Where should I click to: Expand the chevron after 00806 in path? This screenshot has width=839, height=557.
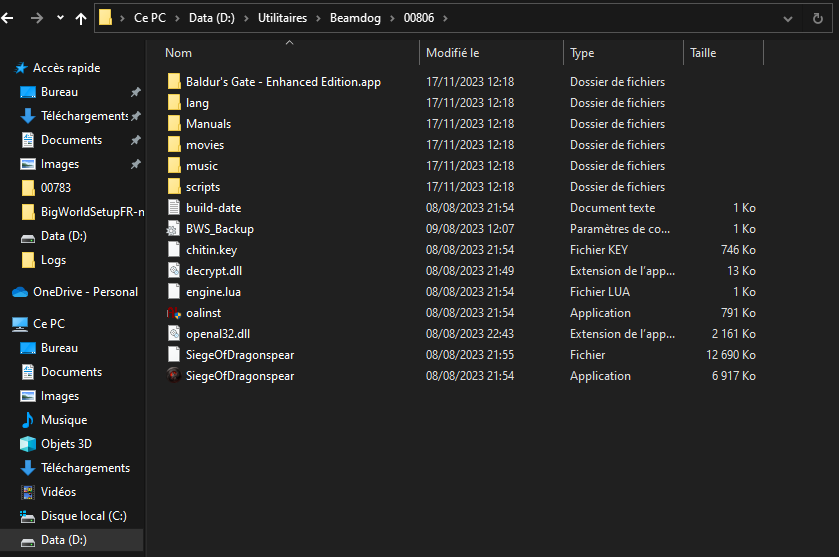(x=445, y=18)
